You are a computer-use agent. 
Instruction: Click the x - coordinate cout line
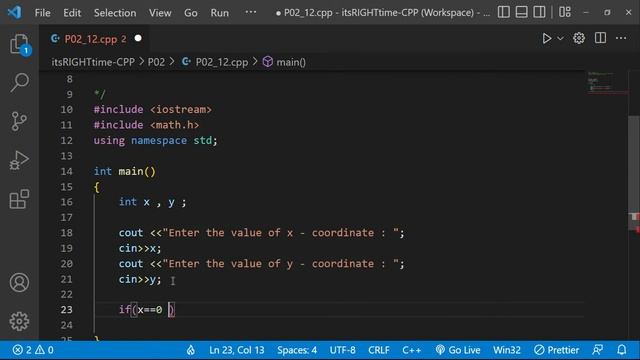point(262,233)
